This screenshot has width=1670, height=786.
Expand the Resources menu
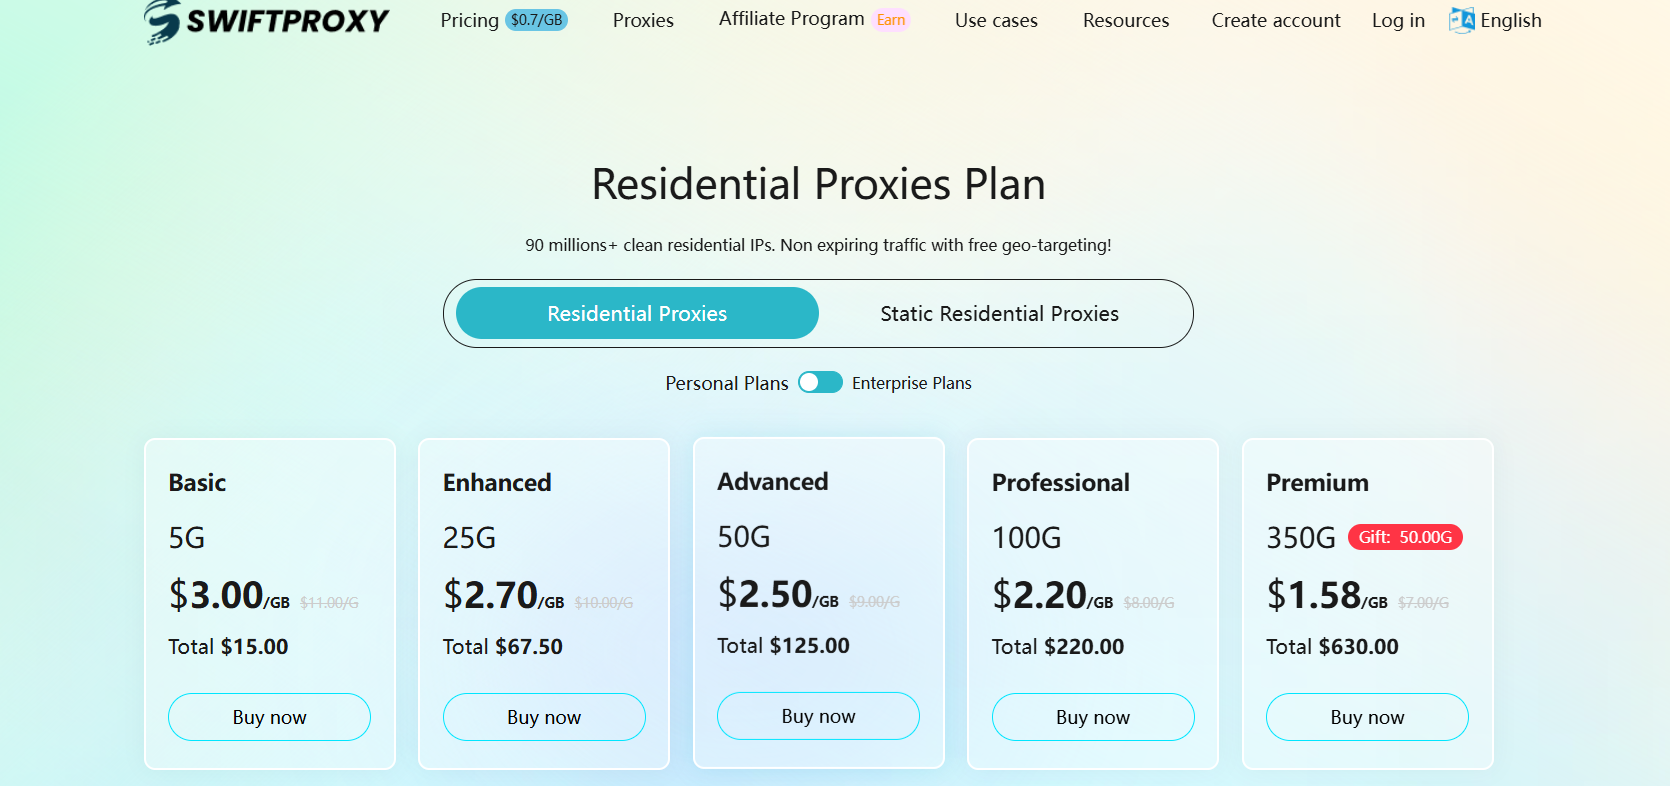[x=1126, y=20]
